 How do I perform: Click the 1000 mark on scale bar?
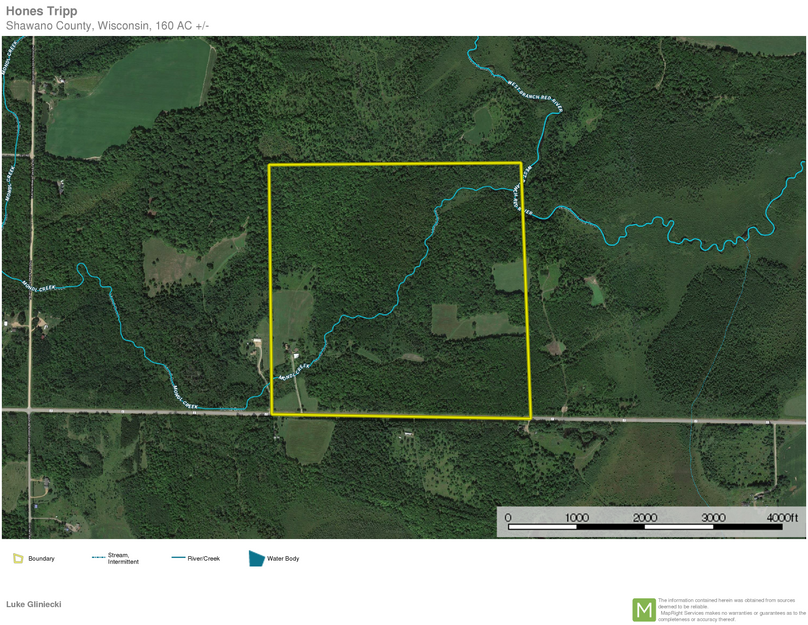pyautogui.click(x=576, y=517)
